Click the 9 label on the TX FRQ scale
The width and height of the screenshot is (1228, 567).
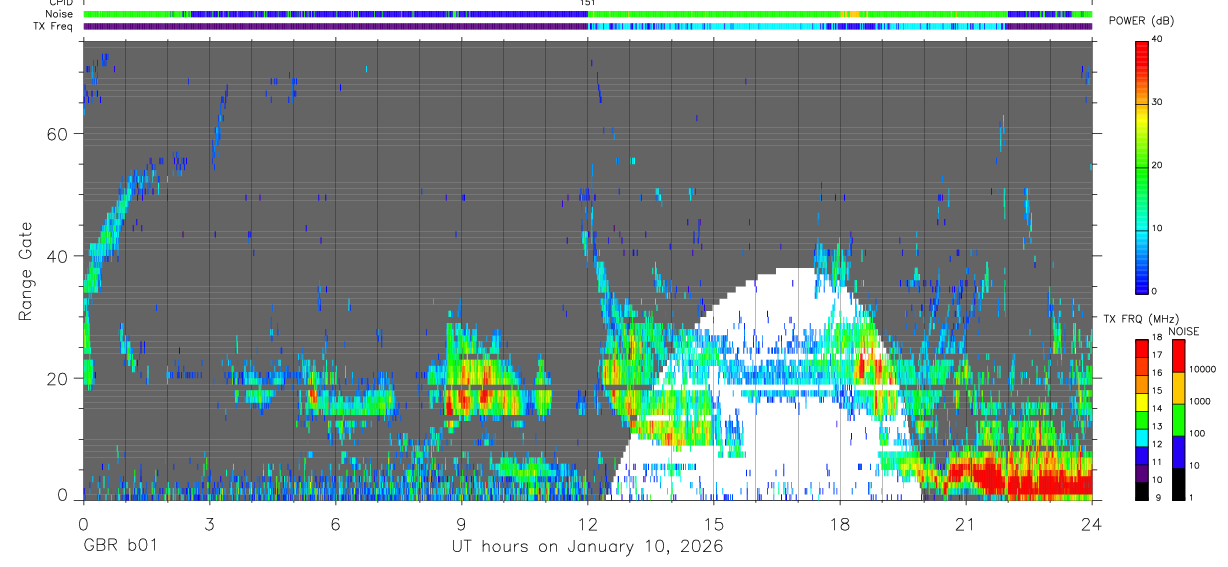[x=1159, y=499]
